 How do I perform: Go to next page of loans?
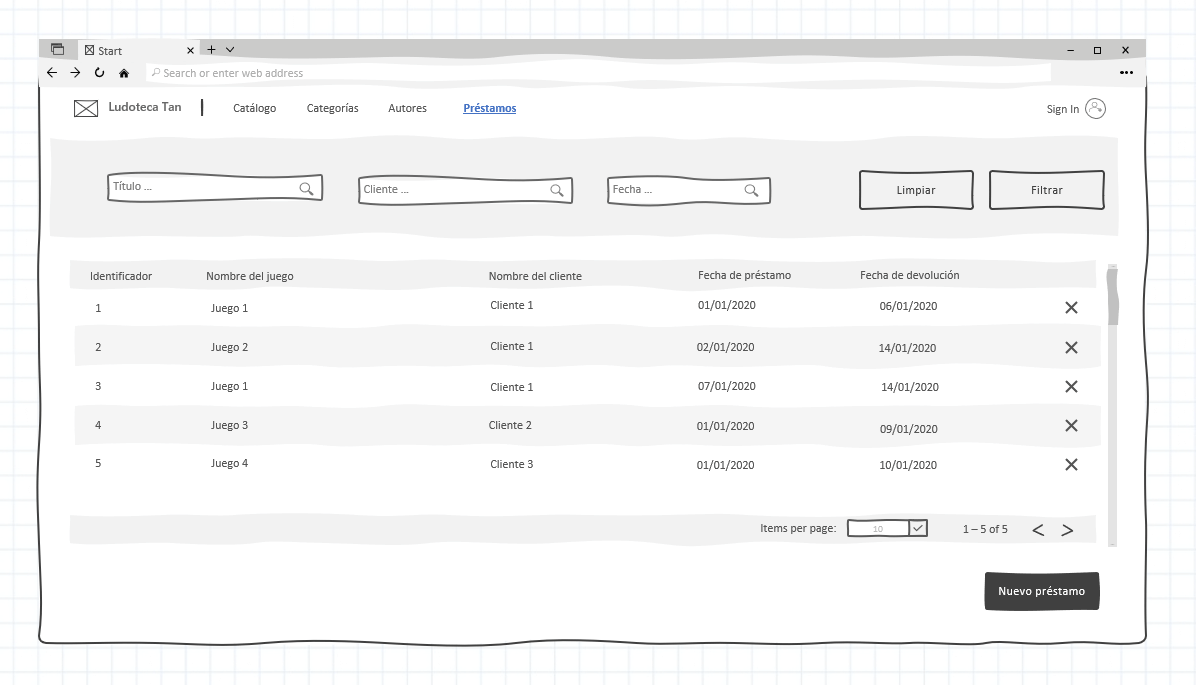[x=1067, y=530]
